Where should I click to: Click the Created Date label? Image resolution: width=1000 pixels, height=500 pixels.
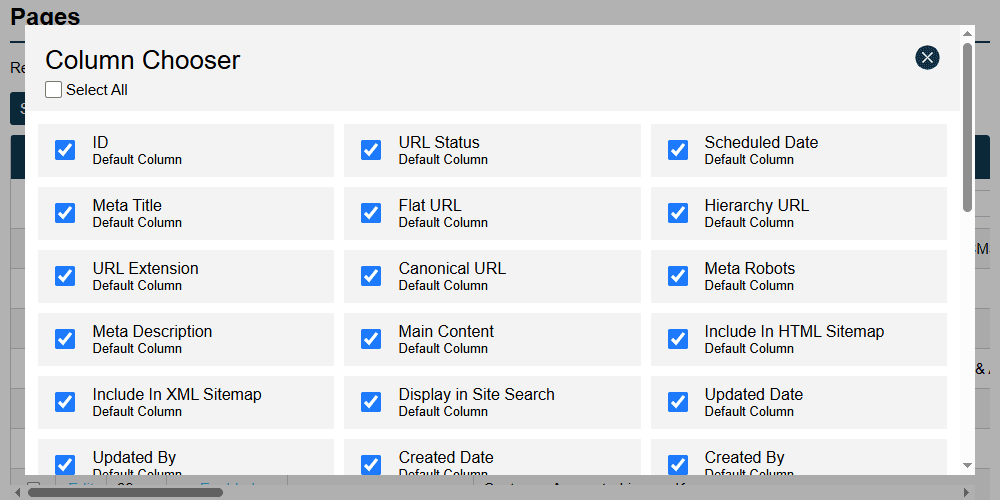tap(446, 458)
